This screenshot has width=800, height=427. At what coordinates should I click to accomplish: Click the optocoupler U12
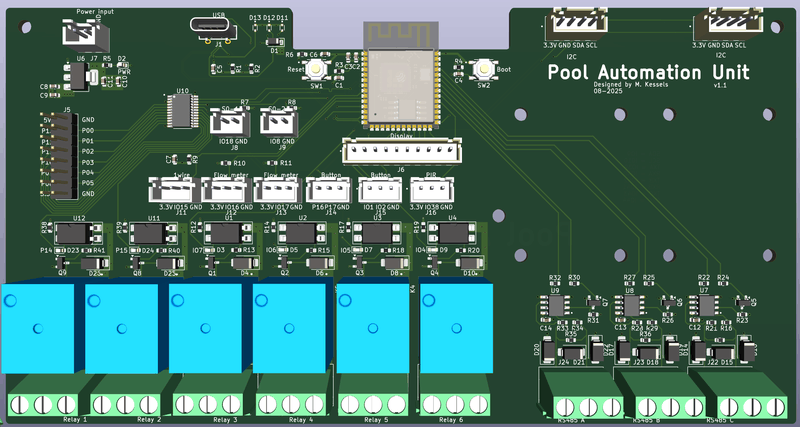coord(78,233)
